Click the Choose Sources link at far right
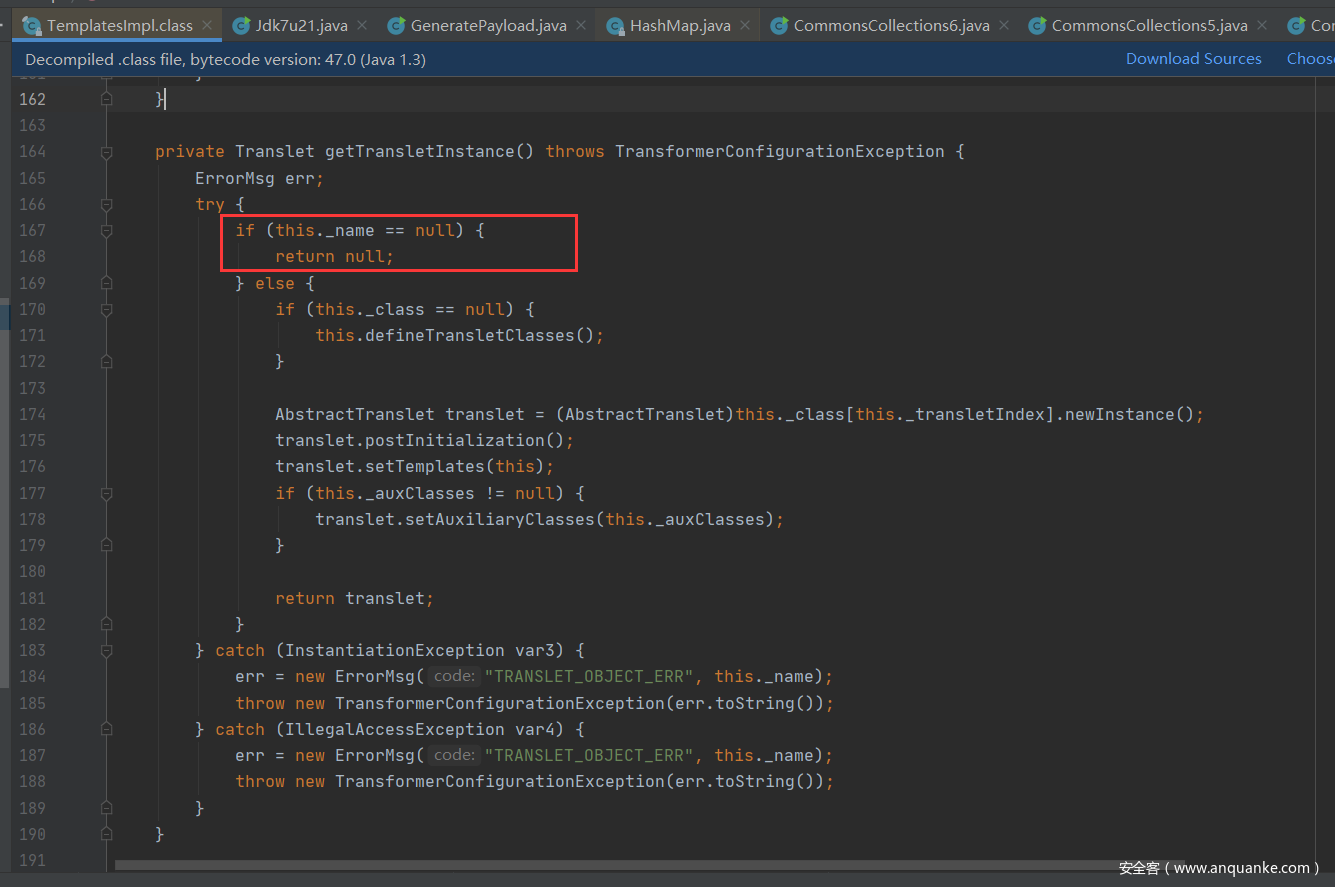Image resolution: width=1335 pixels, height=887 pixels. pyautogui.click(x=1310, y=59)
